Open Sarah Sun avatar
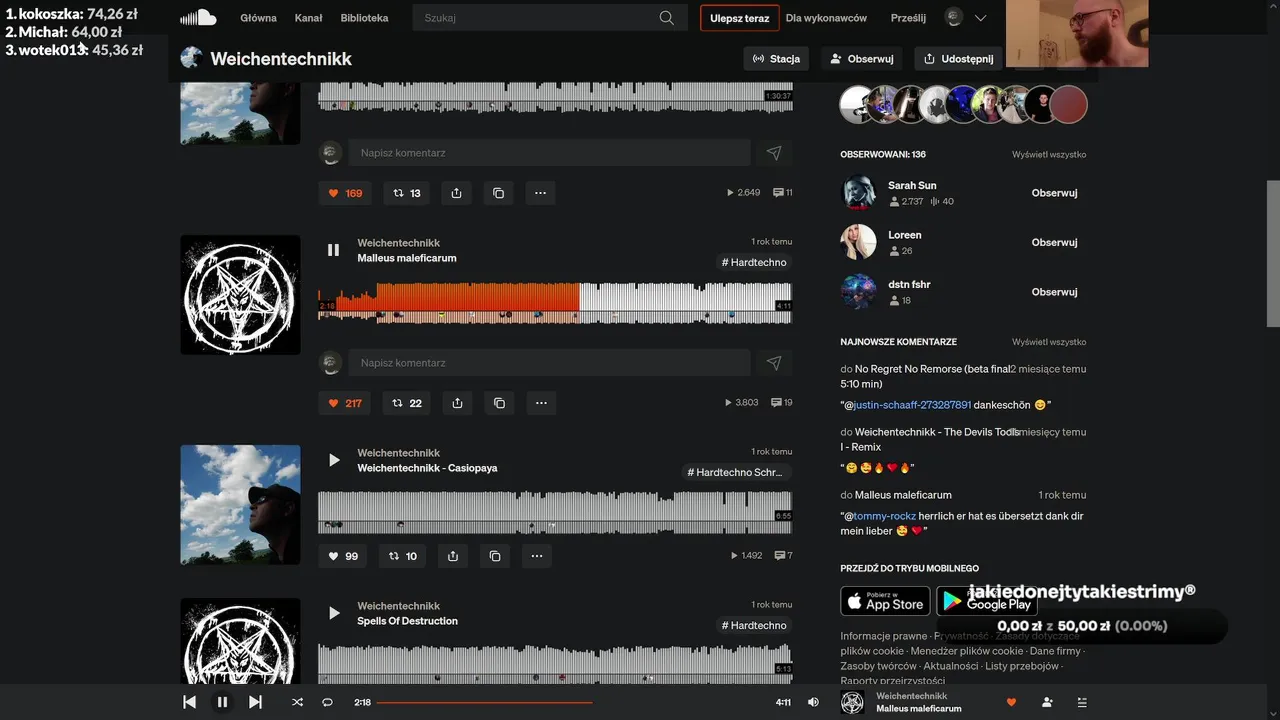1280x720 pixels. point(859,193)
